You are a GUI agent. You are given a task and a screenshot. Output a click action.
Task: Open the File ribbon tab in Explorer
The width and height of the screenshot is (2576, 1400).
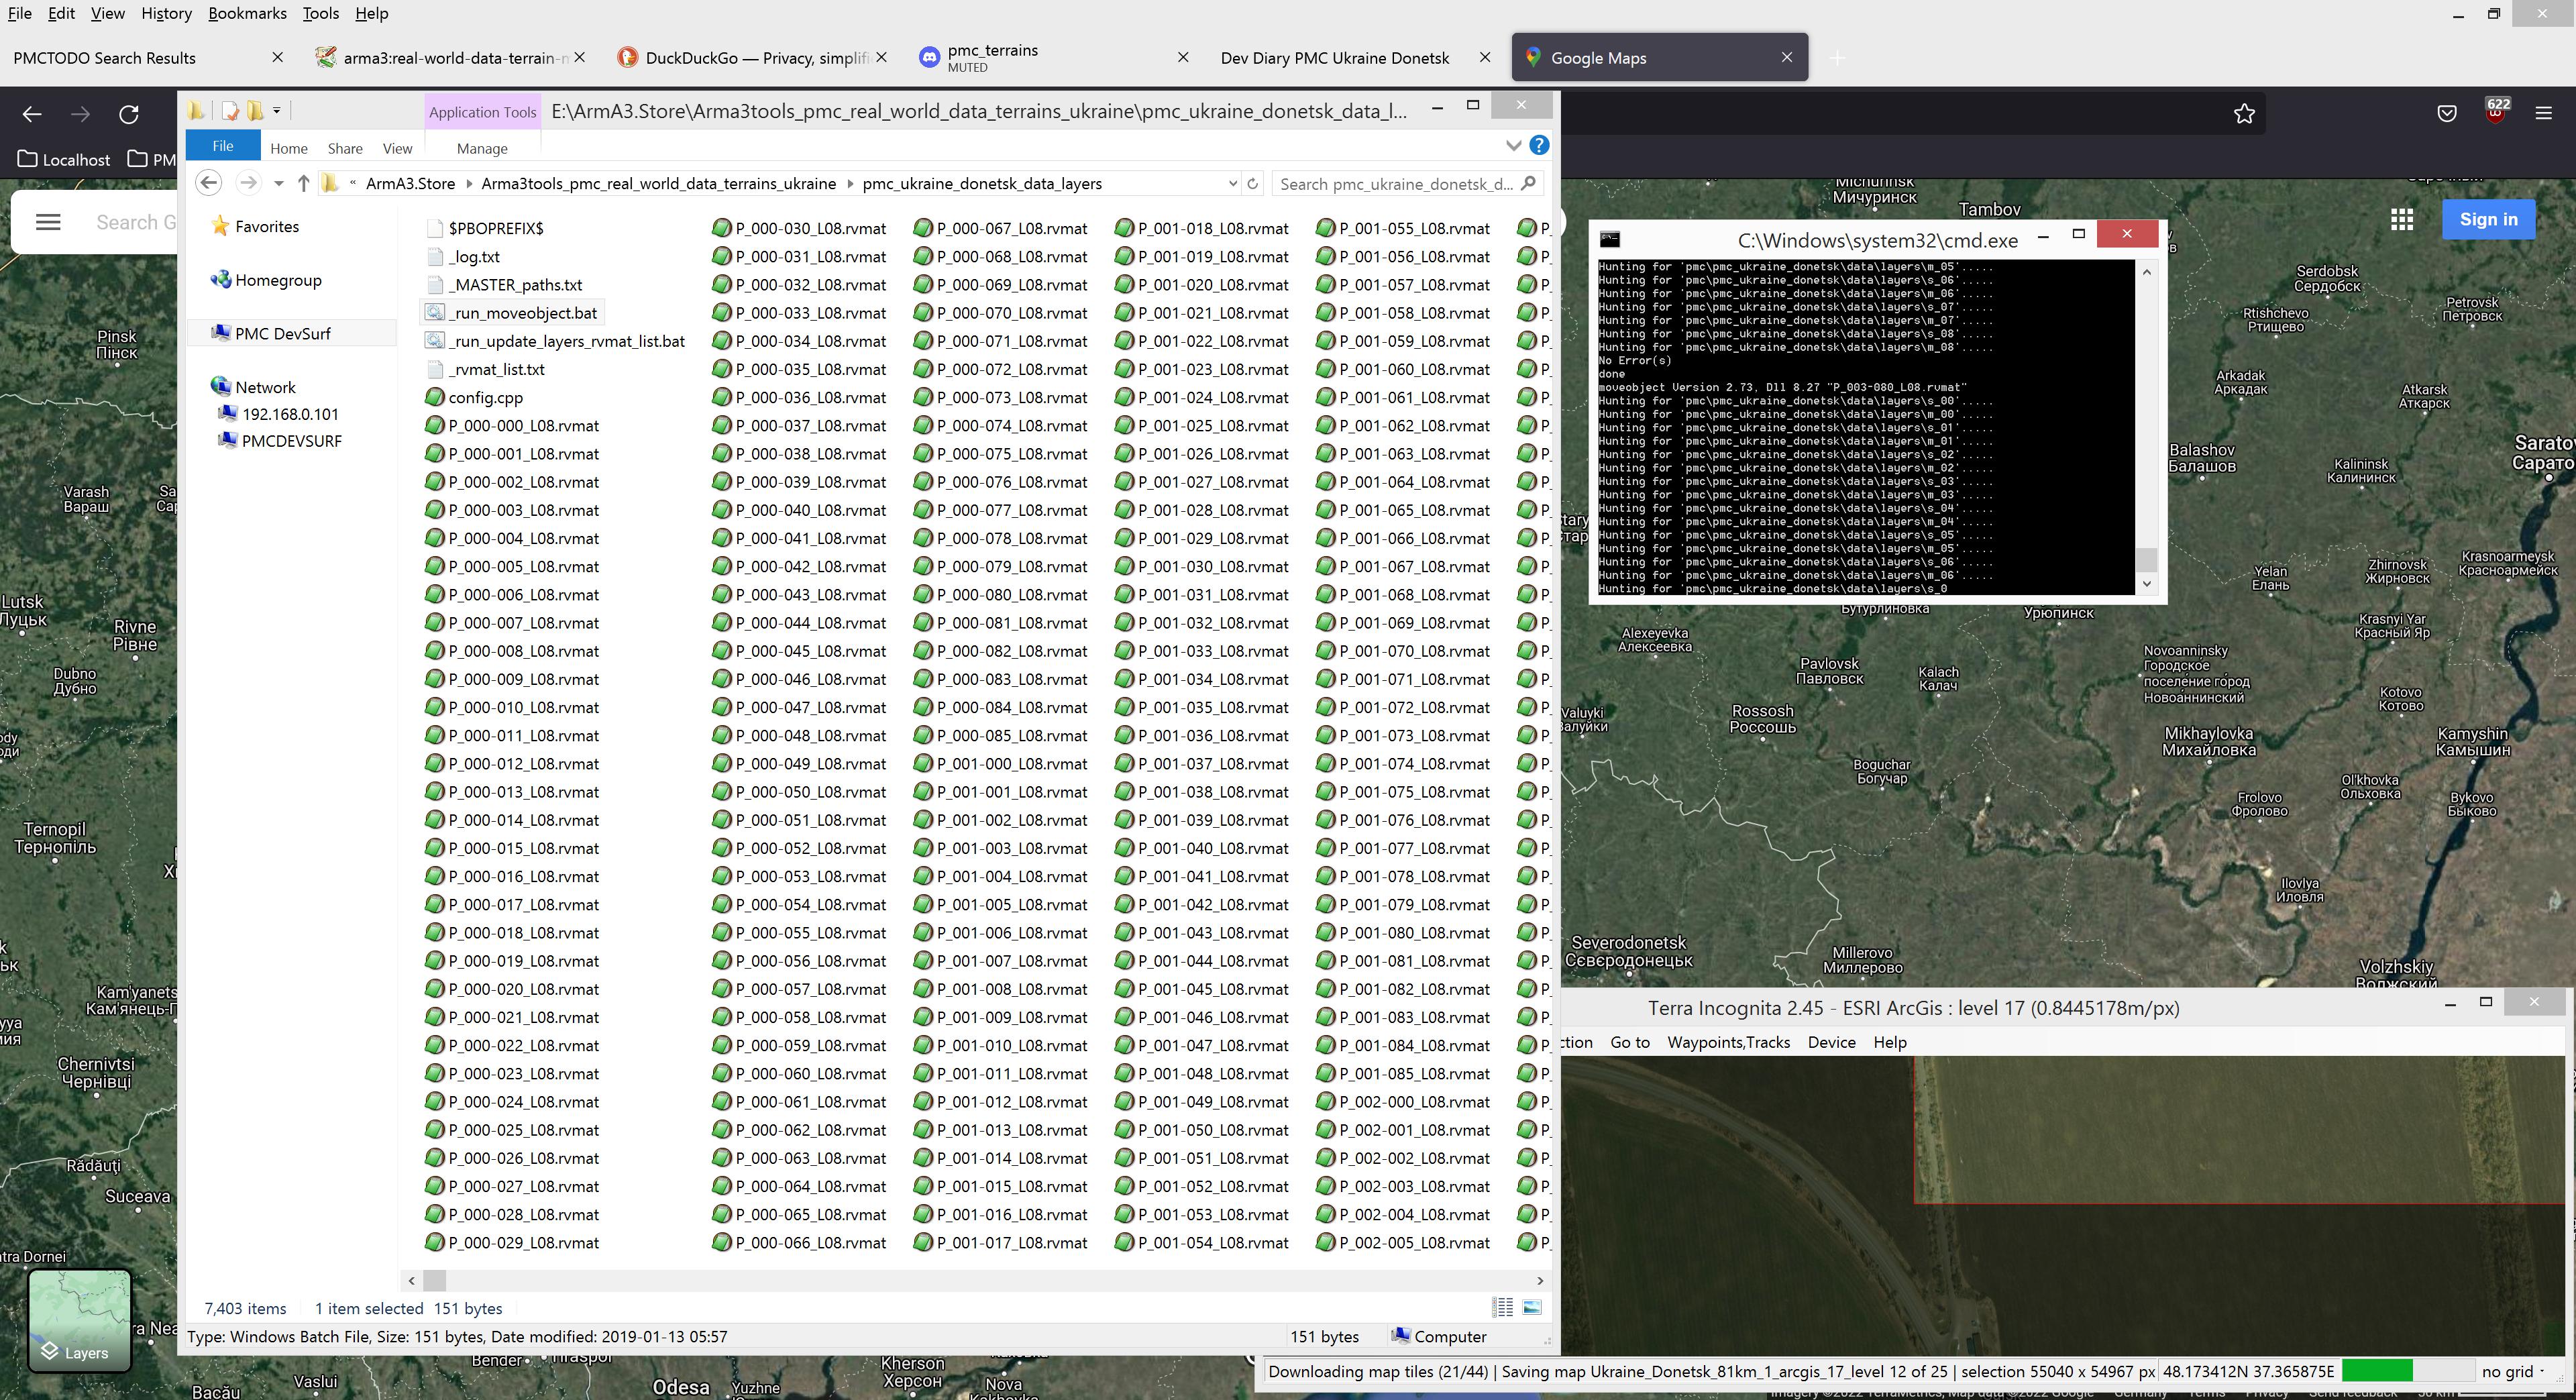click(223, 146)
